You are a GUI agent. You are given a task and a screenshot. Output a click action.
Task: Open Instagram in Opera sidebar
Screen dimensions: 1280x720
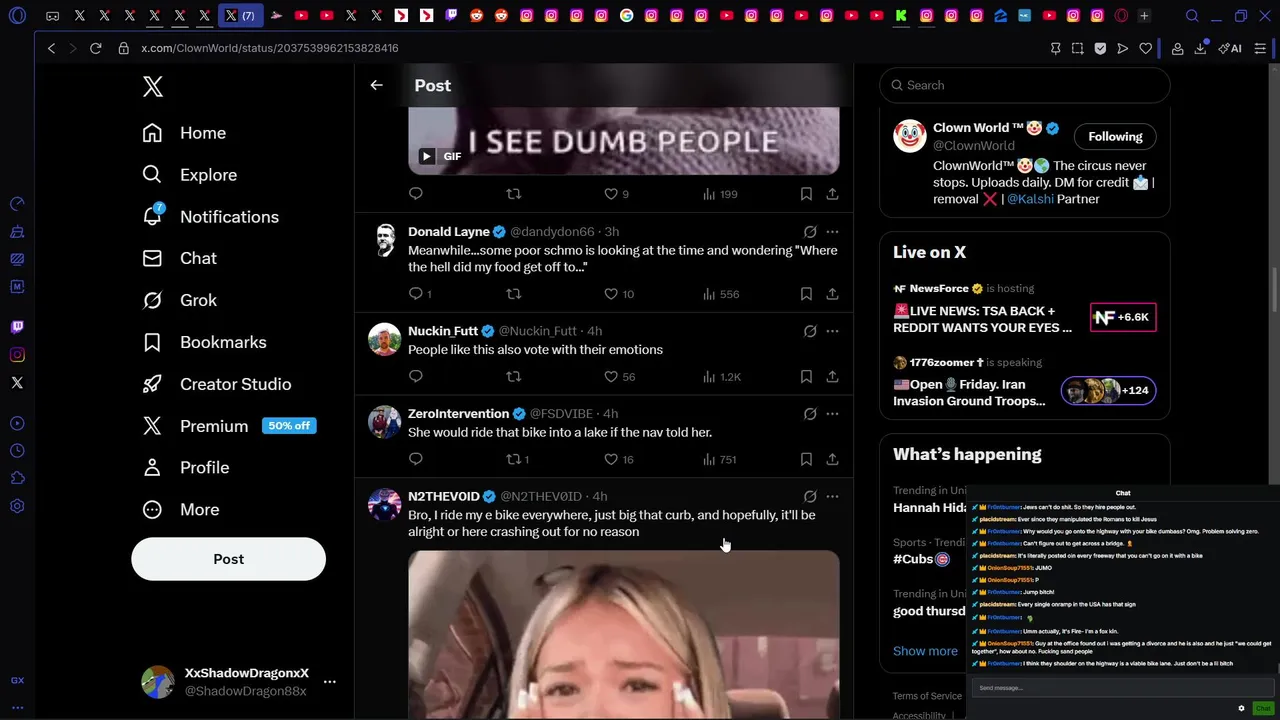pyautogui.click(x=17, y=355)
